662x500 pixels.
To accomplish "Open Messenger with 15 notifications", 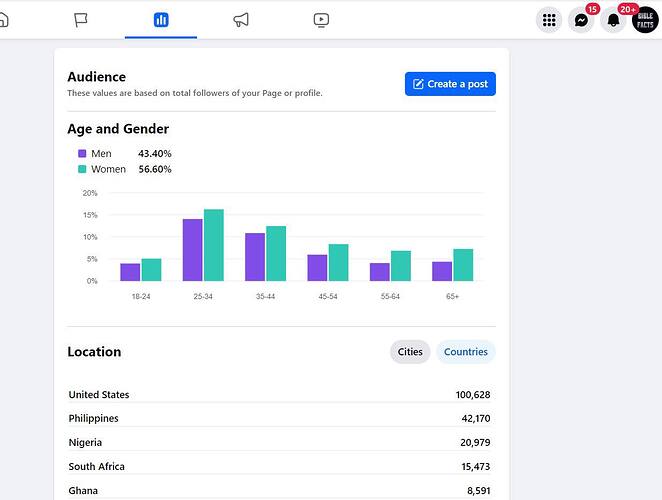I will point(581,20).
